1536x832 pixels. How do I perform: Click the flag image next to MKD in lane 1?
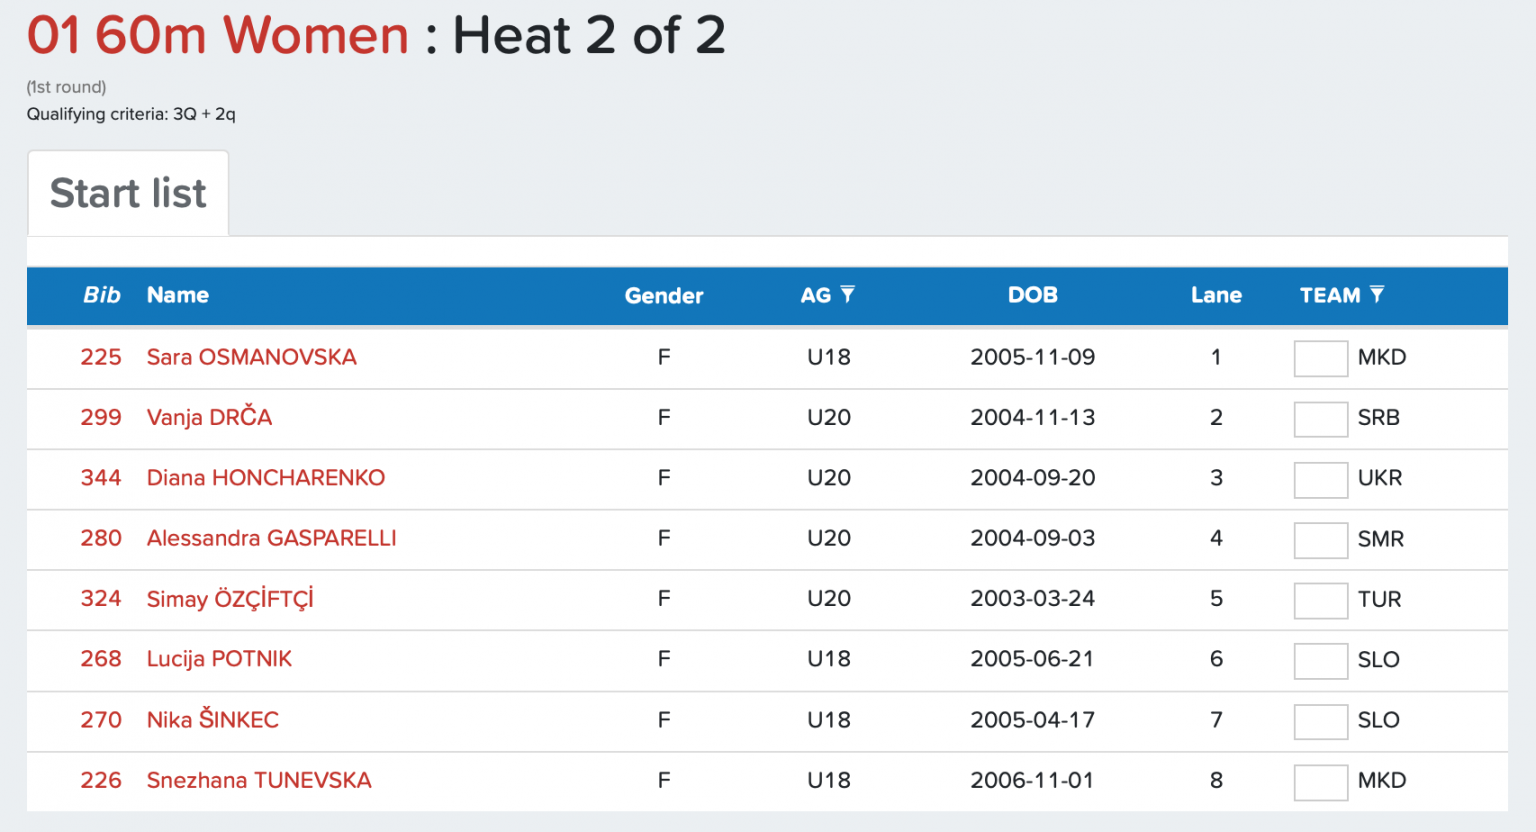pyautogui.click(x=1320, y=358)
